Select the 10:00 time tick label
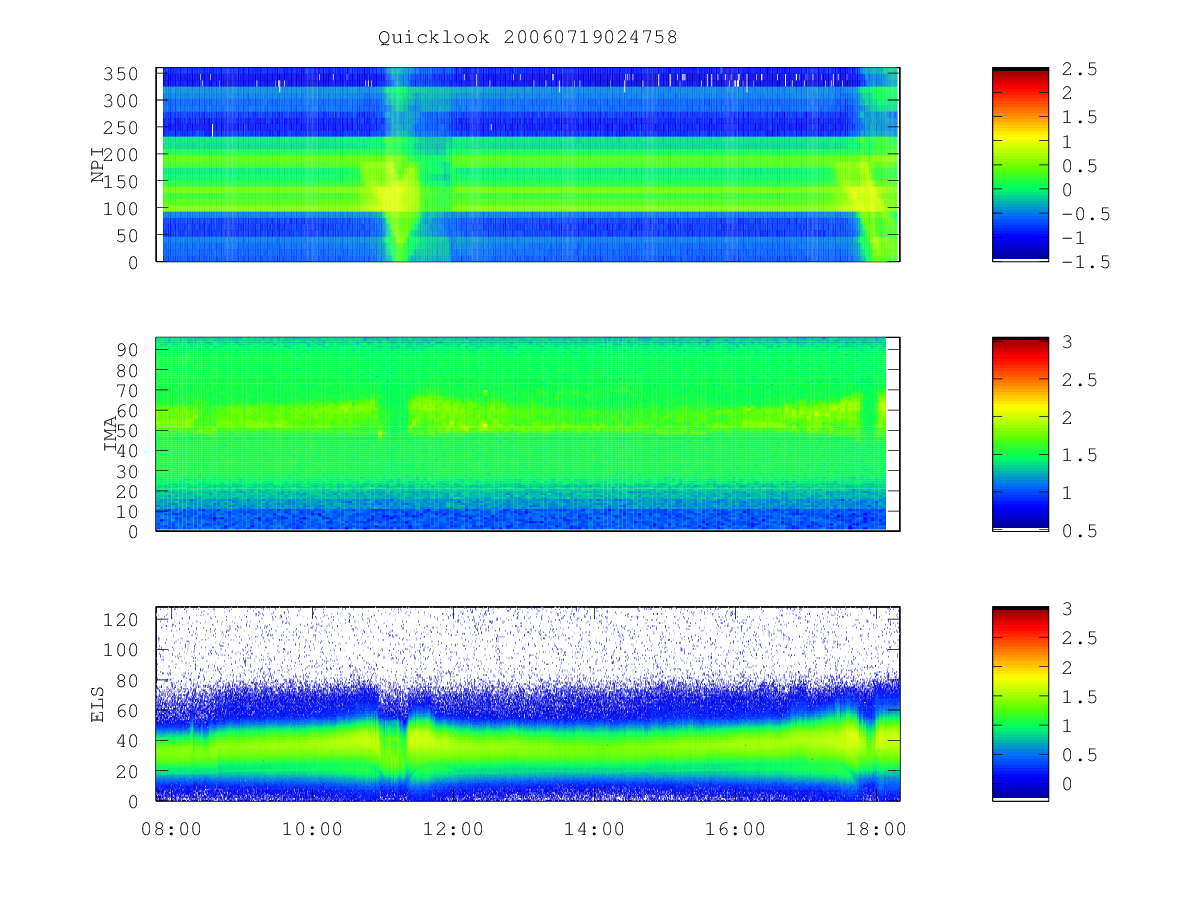The width and height of the screenshot is (1200, 900). tap(312, 829)
